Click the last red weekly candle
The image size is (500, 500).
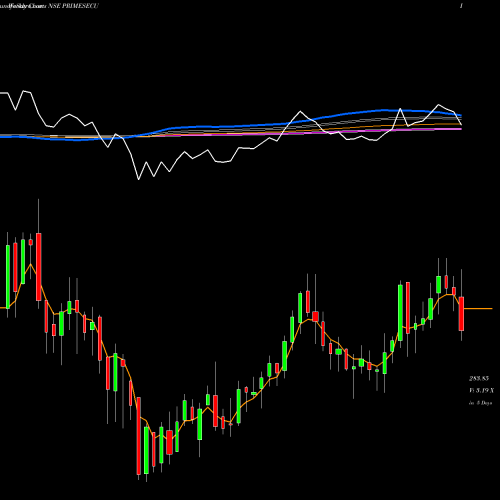click(x=461, y=314)
